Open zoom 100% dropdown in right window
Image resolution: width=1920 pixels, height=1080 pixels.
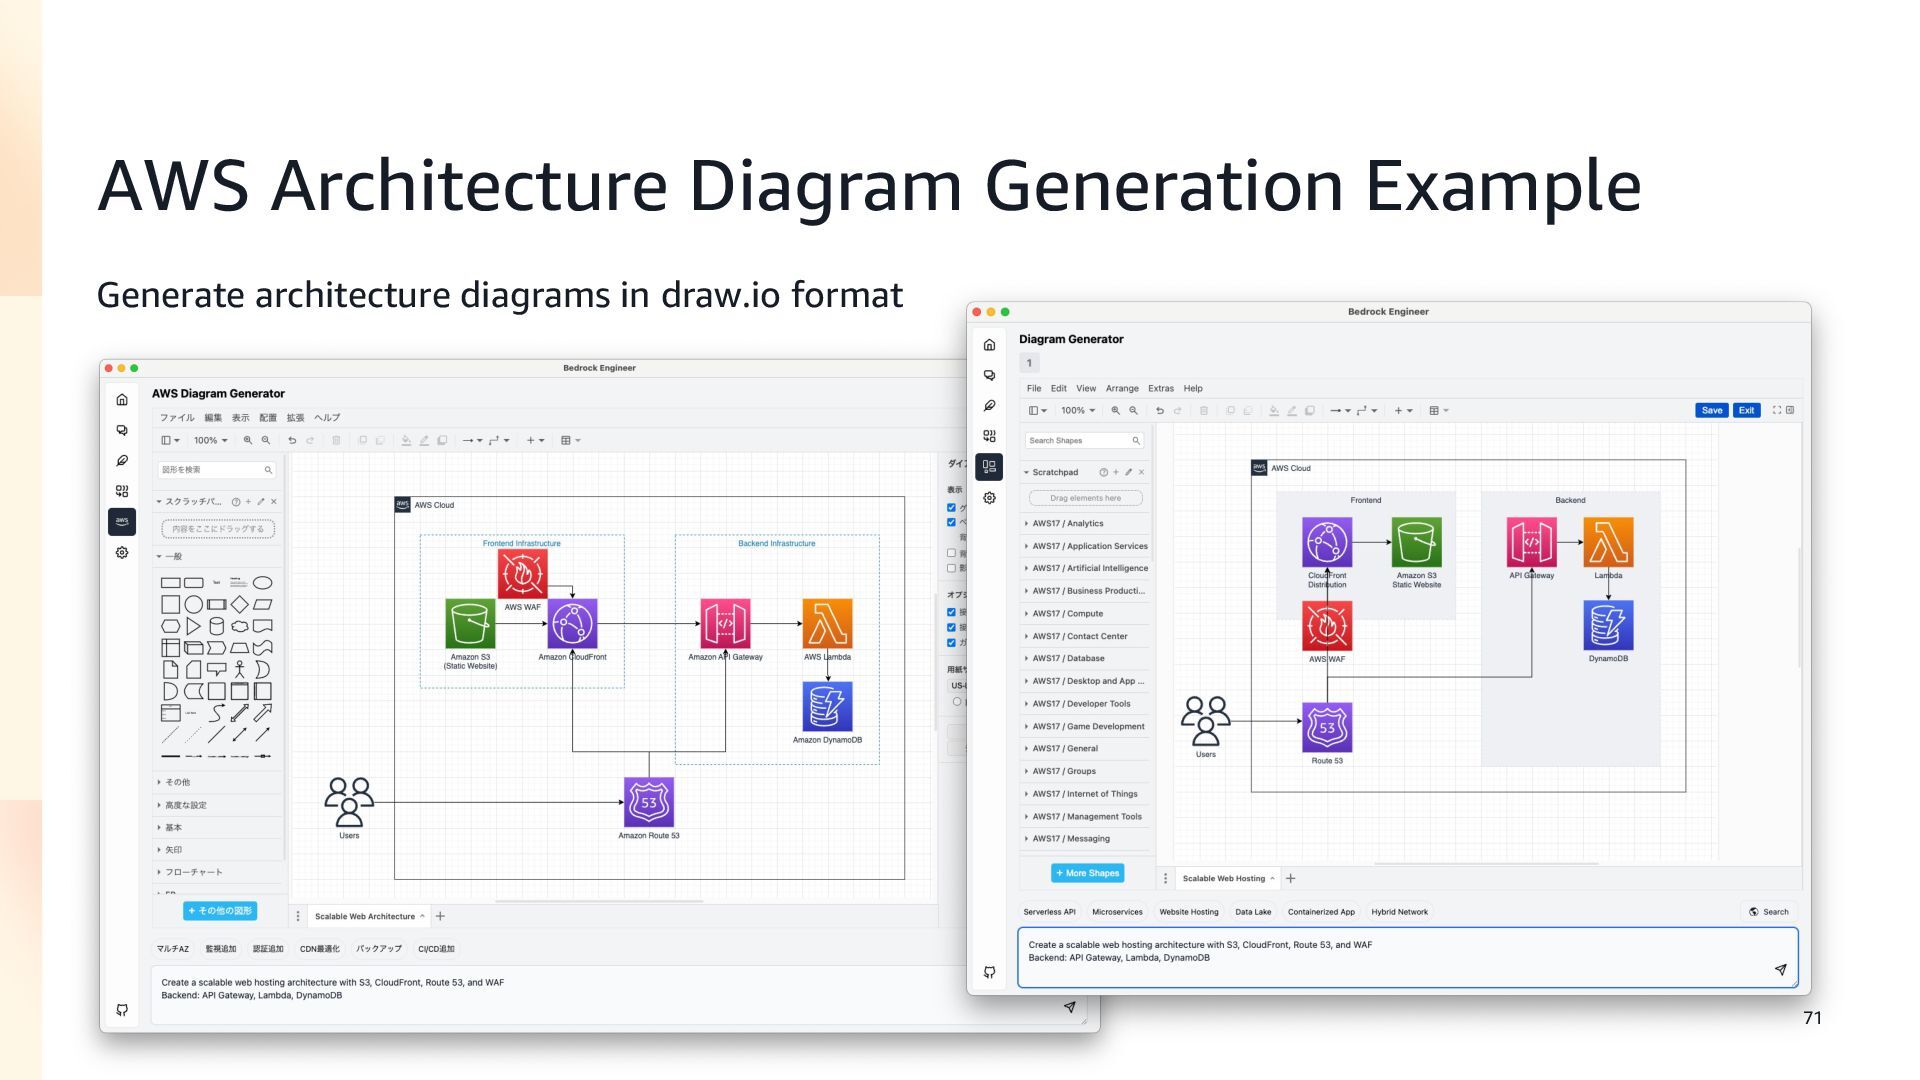pyautogui.click(x=1078, y=411)
